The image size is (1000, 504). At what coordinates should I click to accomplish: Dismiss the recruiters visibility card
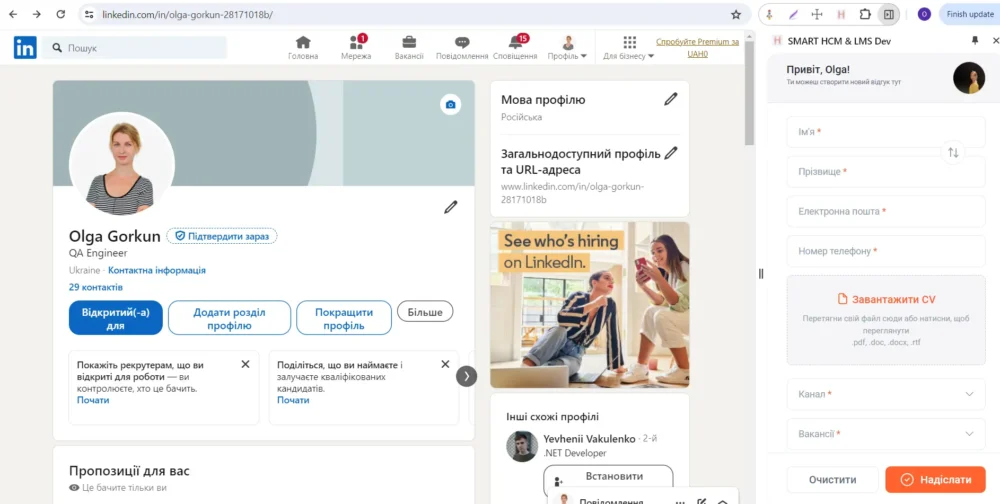point(245,364)
